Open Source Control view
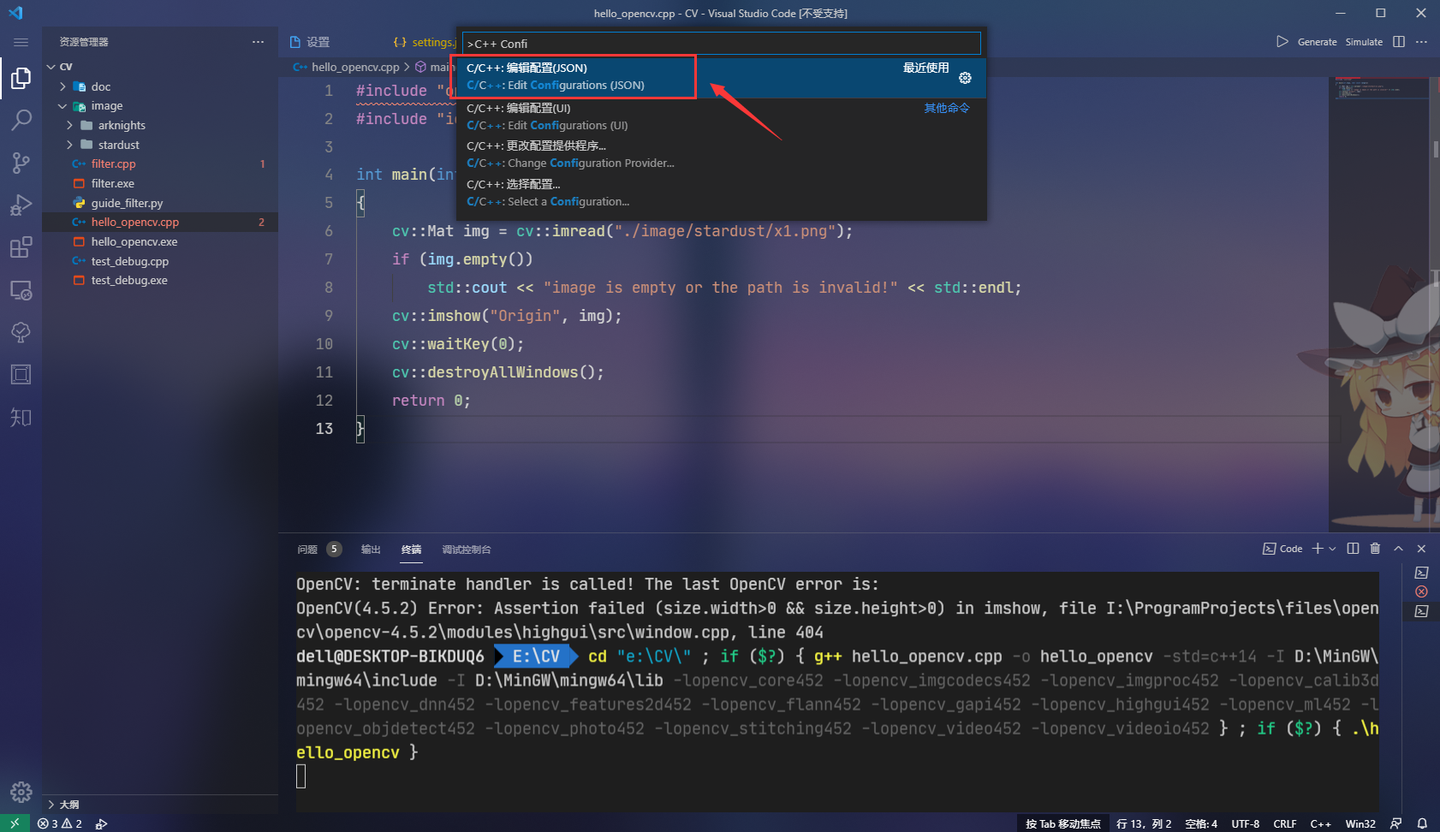 click(x=20, y=161)
